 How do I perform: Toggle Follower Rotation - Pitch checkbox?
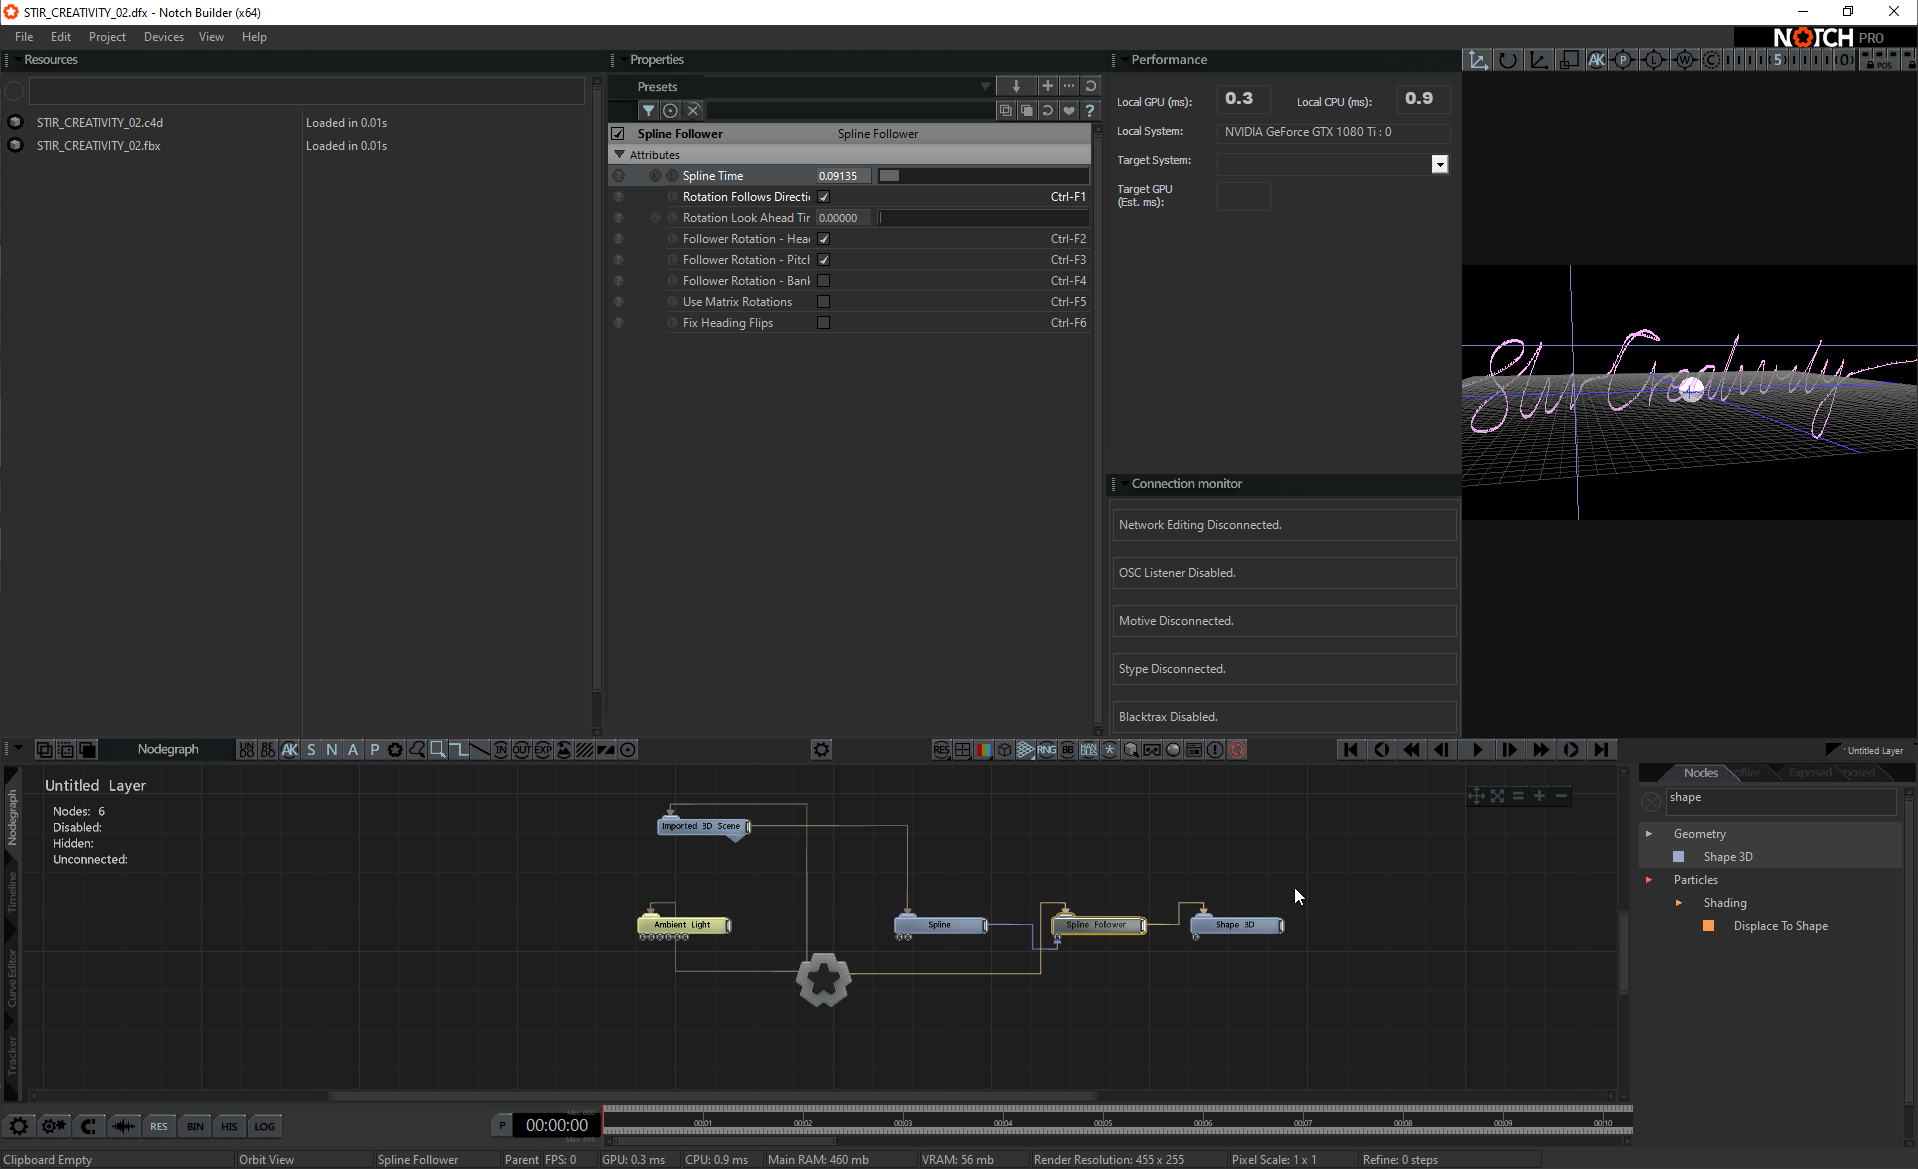click(824, 260)
